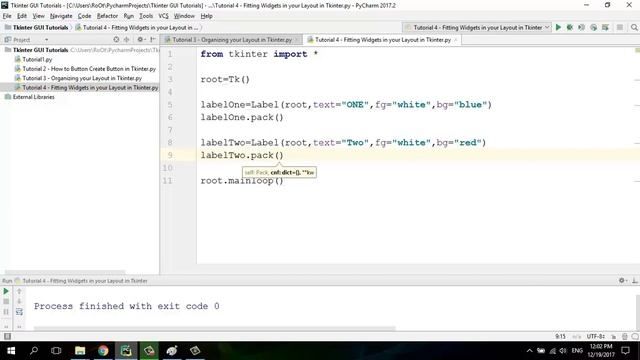Click taskbar clock showing 12:02 PM
The width and height of the screenshot is (640, 360).
(x=601, y=351)
